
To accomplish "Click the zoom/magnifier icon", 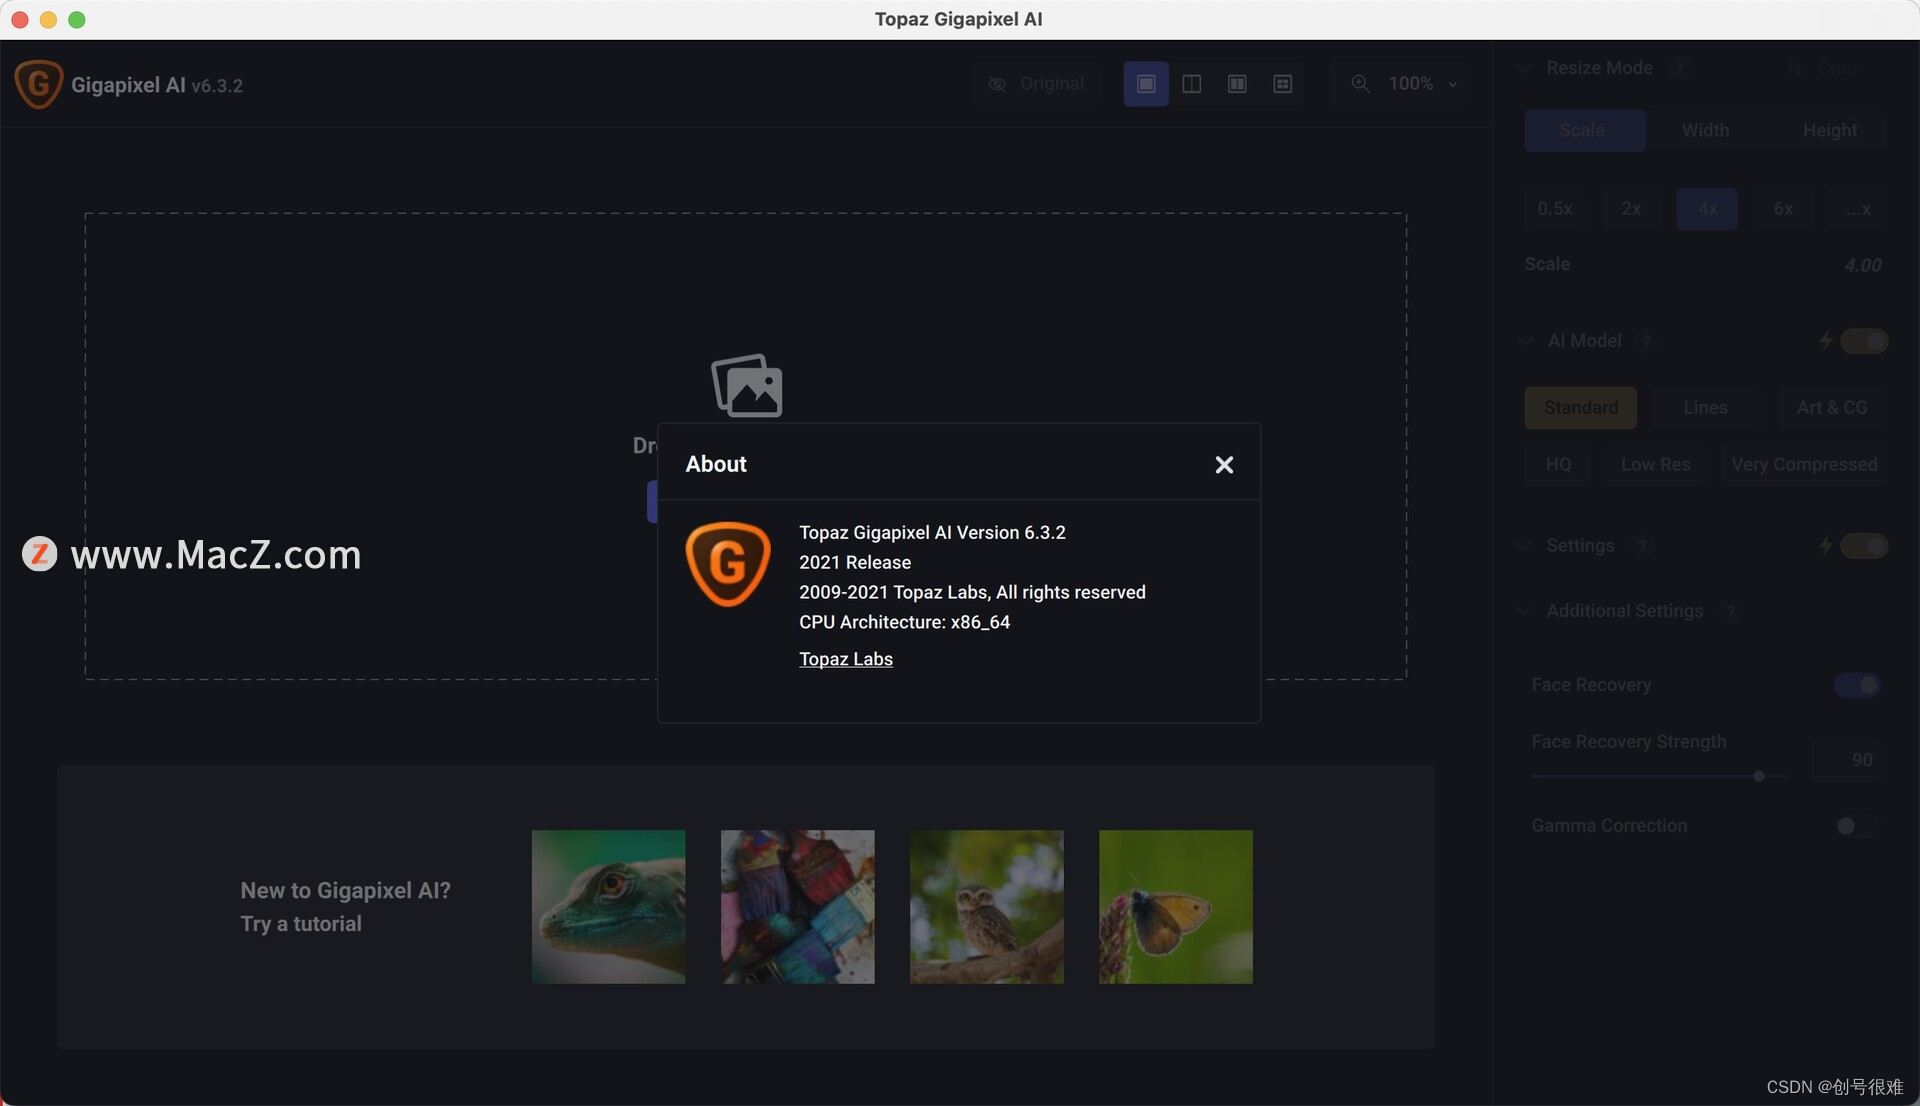I will point(1360,83).
